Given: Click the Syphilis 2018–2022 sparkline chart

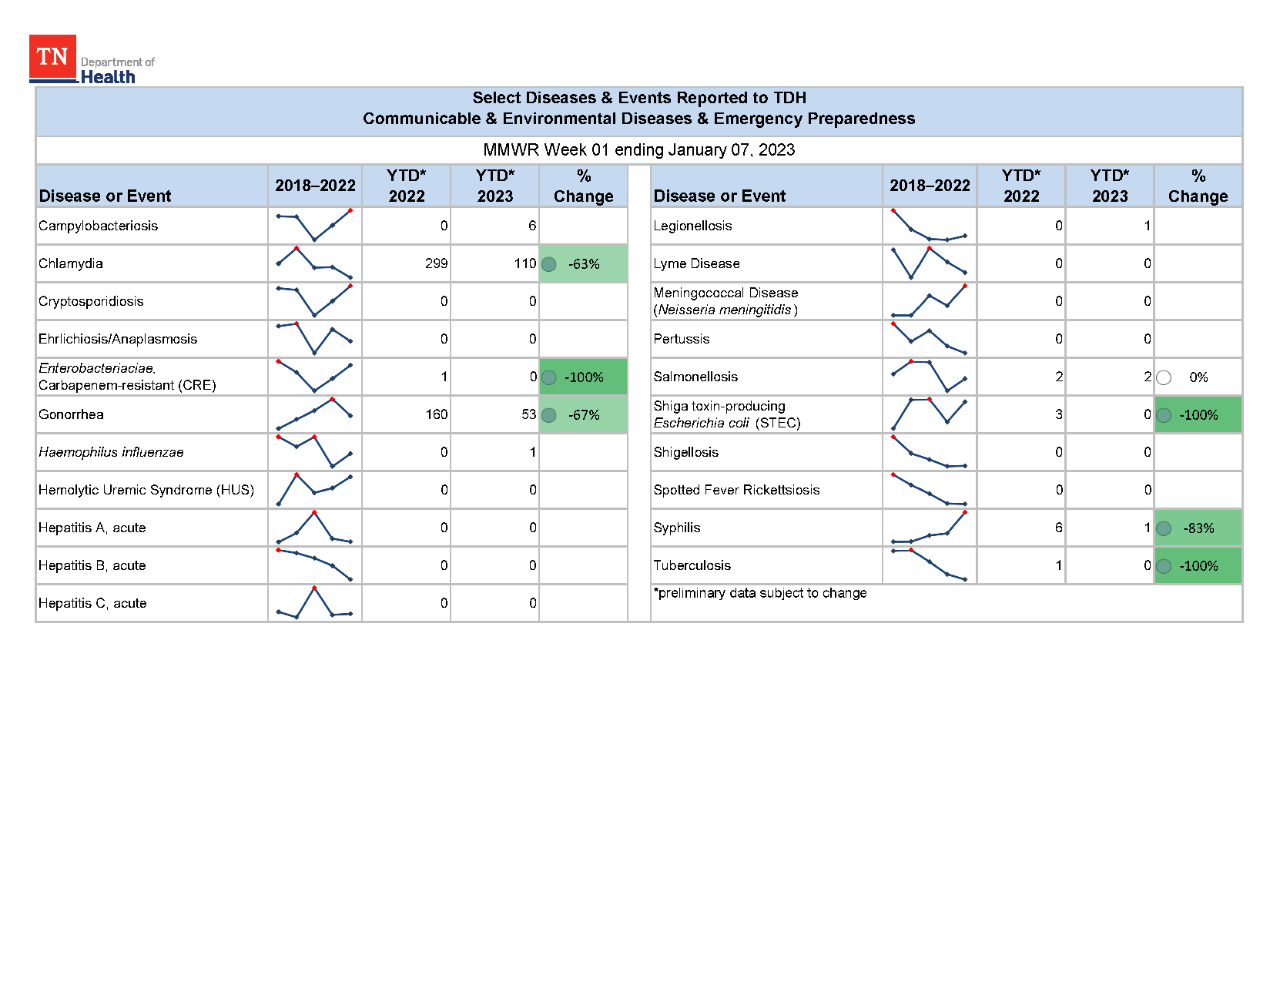Looking at the screenshot, I should tap(929, 527).
